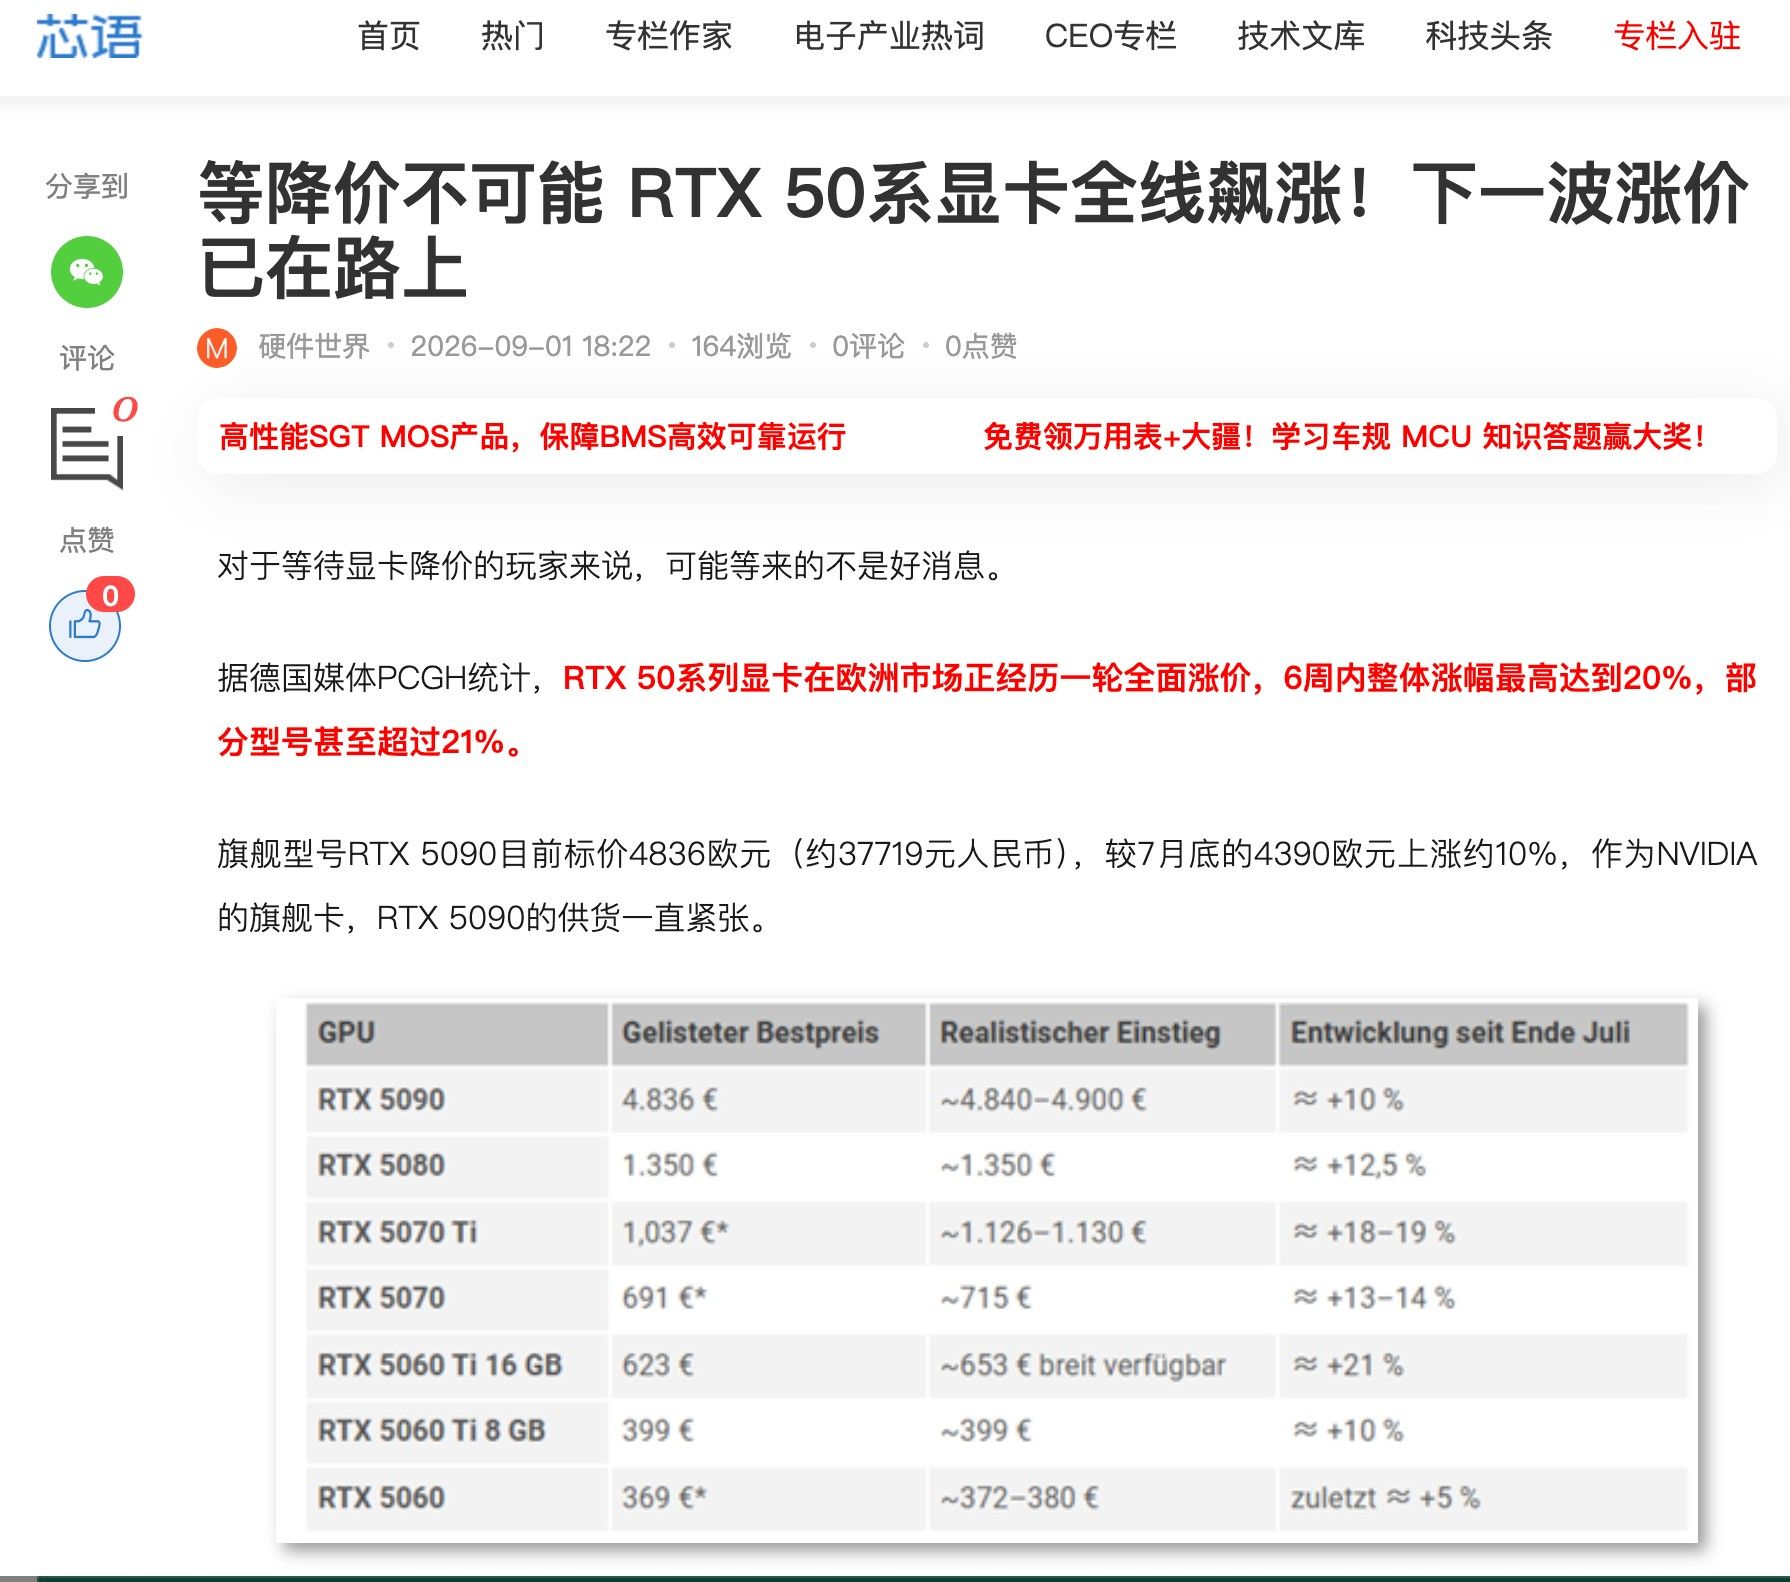This screenshot has height=1582, width=1790.
Task: Click the 0评论 count in byline
Action: 868,346
